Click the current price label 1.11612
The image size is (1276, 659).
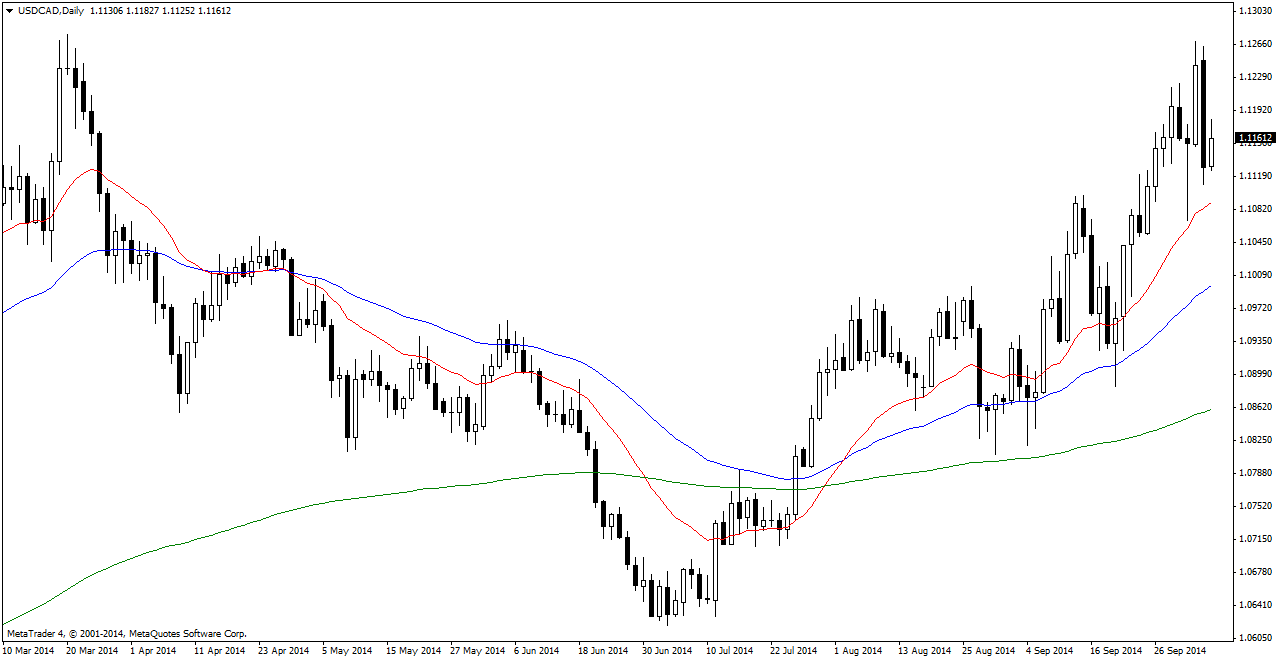1254,138
